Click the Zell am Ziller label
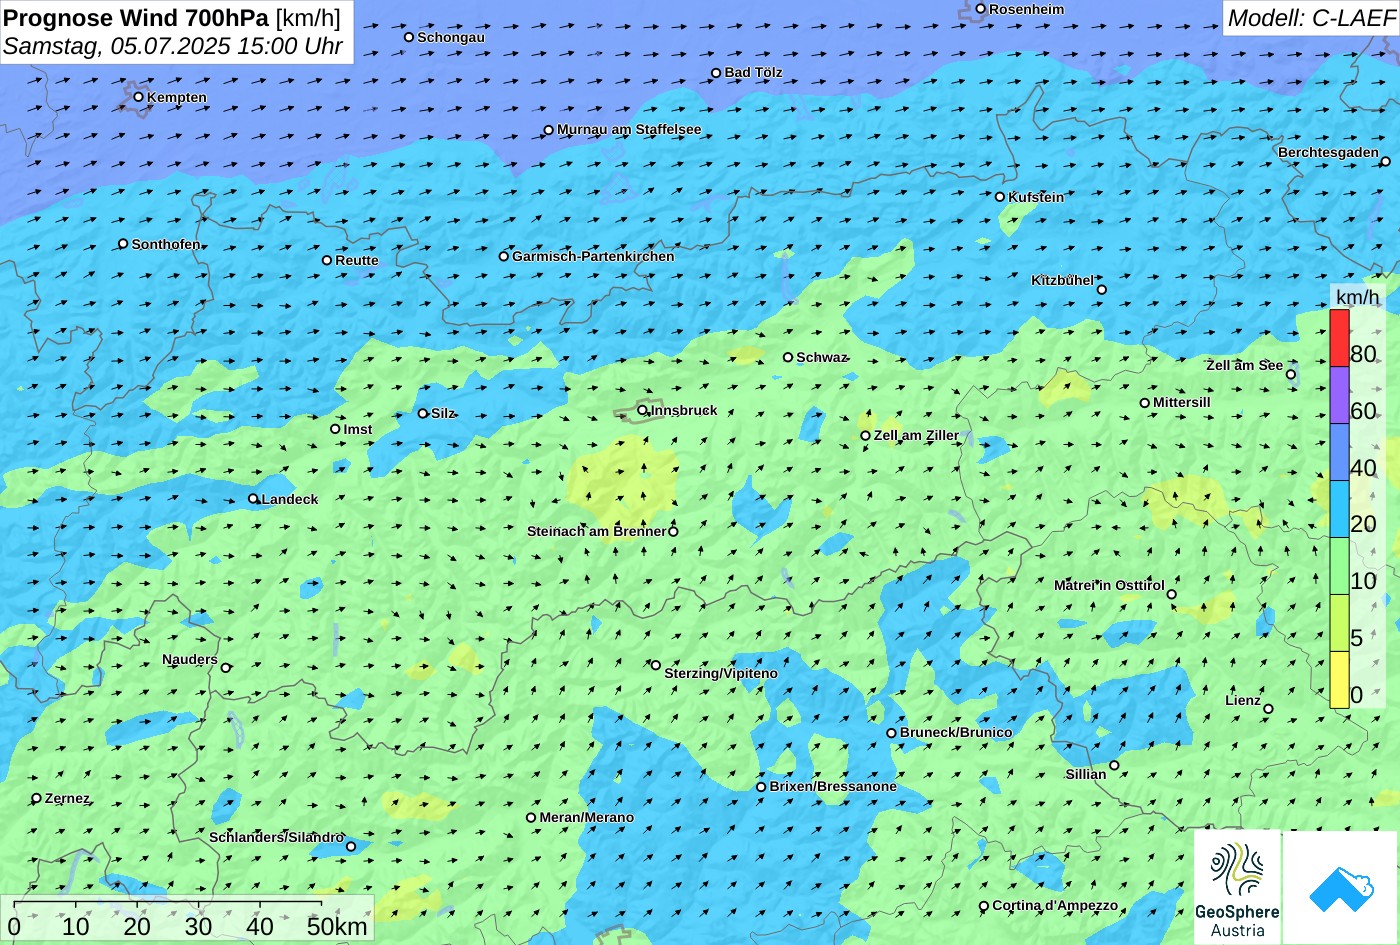 coord(916,436)
